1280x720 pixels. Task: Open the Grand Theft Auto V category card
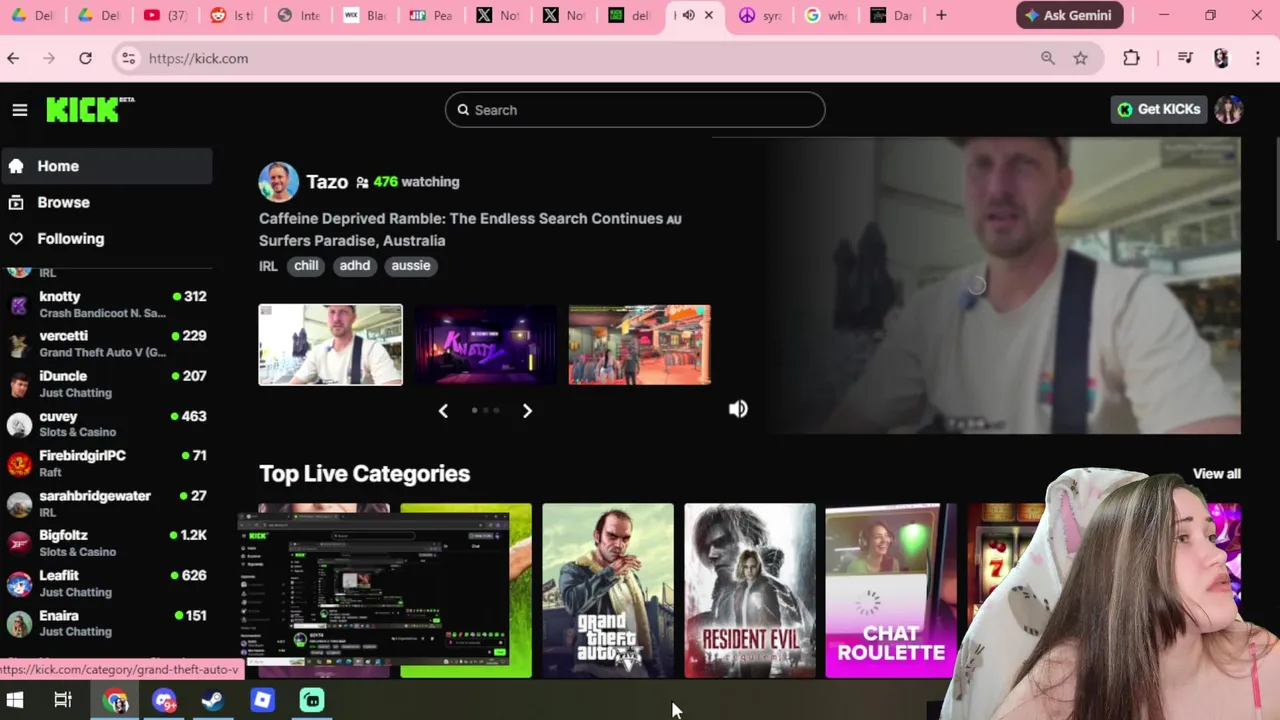[x=608, y=590]
